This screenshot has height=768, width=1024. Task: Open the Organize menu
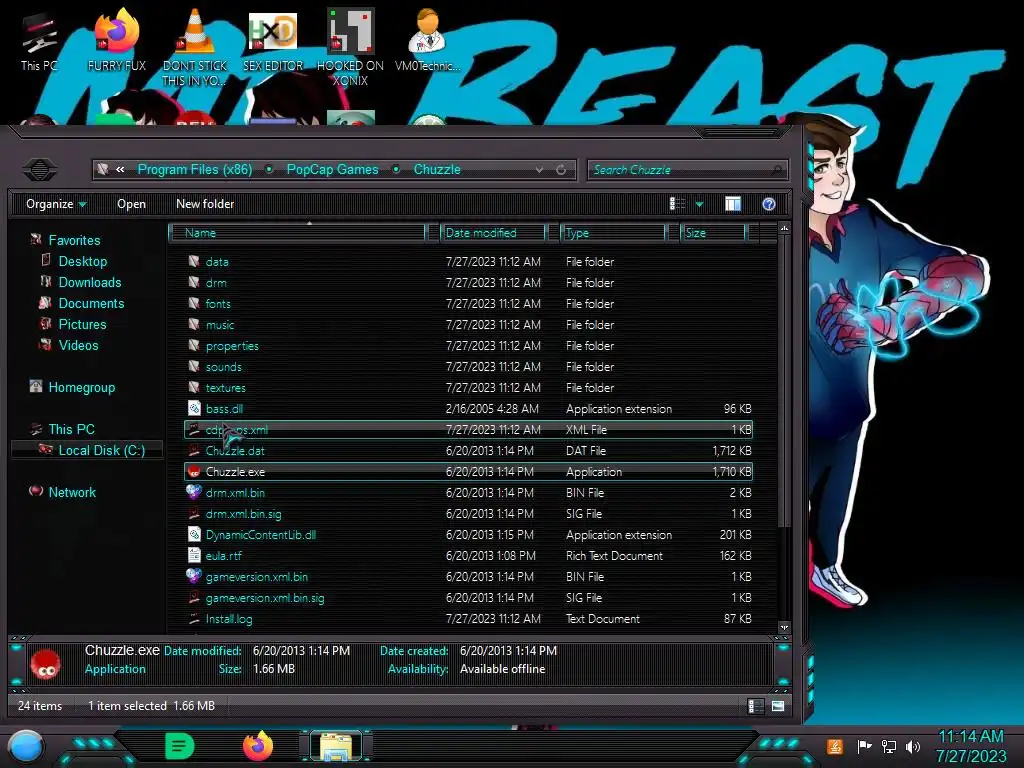click(x=56, y=204)
